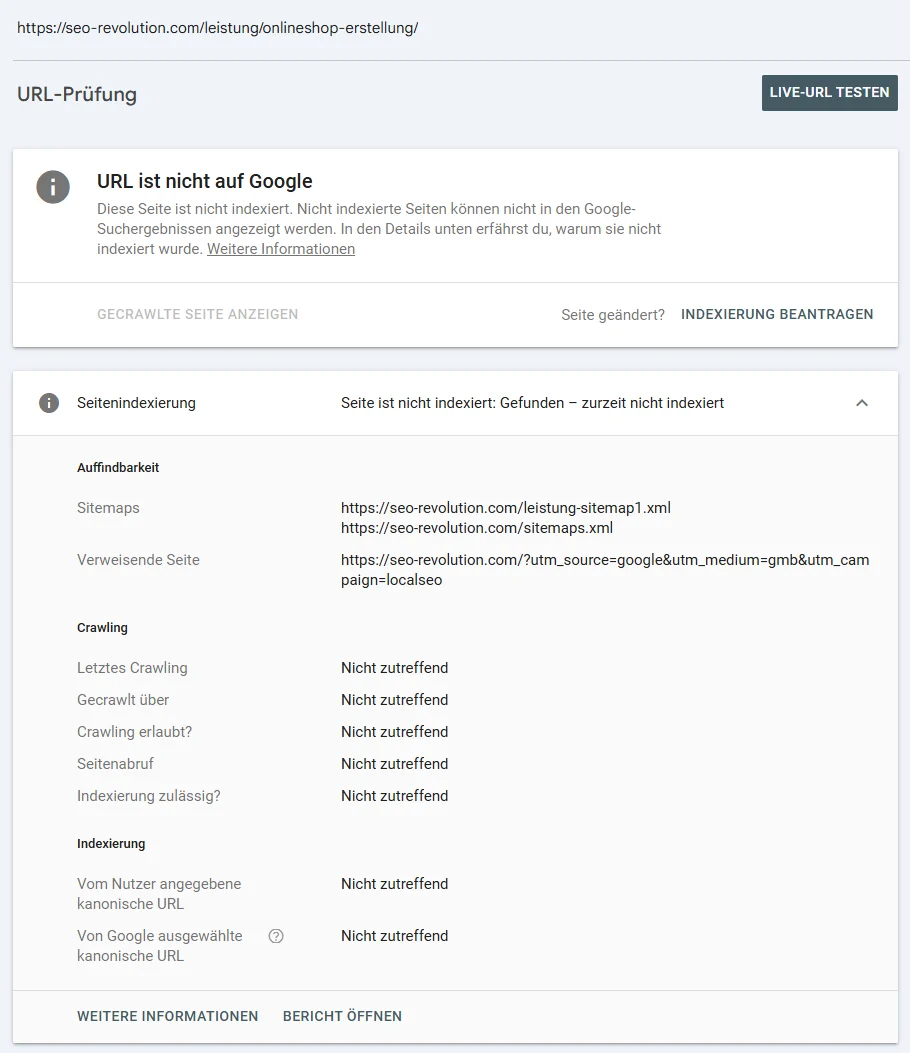The image size is (910, 1053).
Task: Click the 'LIVE-URL TESTEN' button
Action: [829, 92]
